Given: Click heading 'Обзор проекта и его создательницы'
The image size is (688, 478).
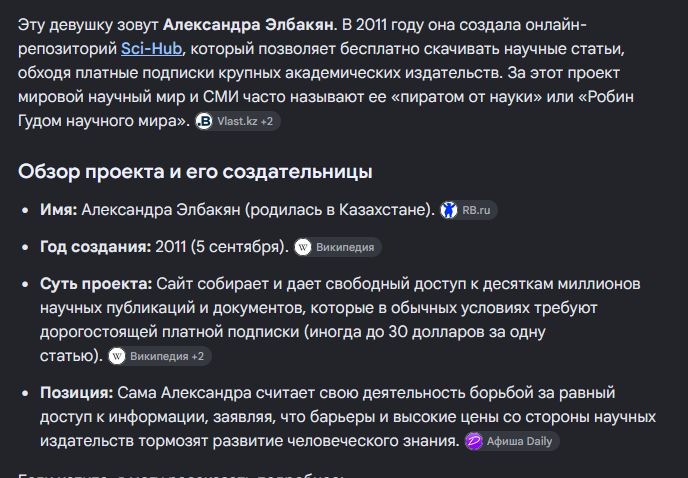Looking at the screenshot, I should (195, 172).
